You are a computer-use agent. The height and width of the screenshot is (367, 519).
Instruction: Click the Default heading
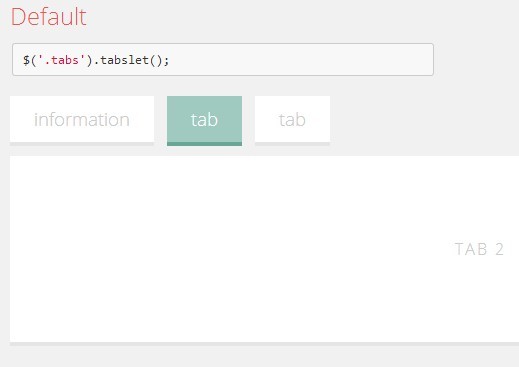click(x=49, y=16)
